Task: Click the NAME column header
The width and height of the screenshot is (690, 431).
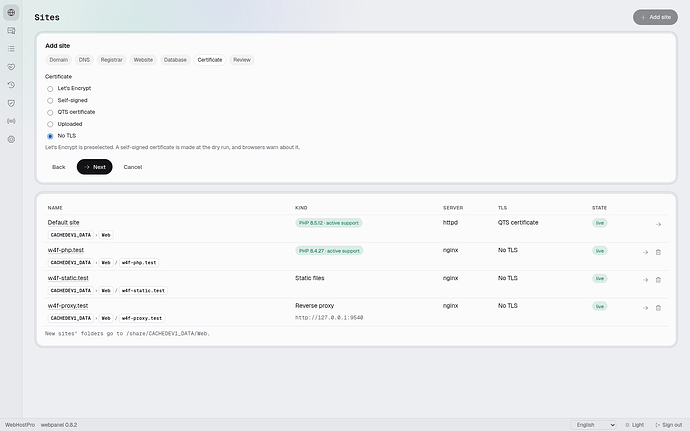Action: (x=55, y=208)
